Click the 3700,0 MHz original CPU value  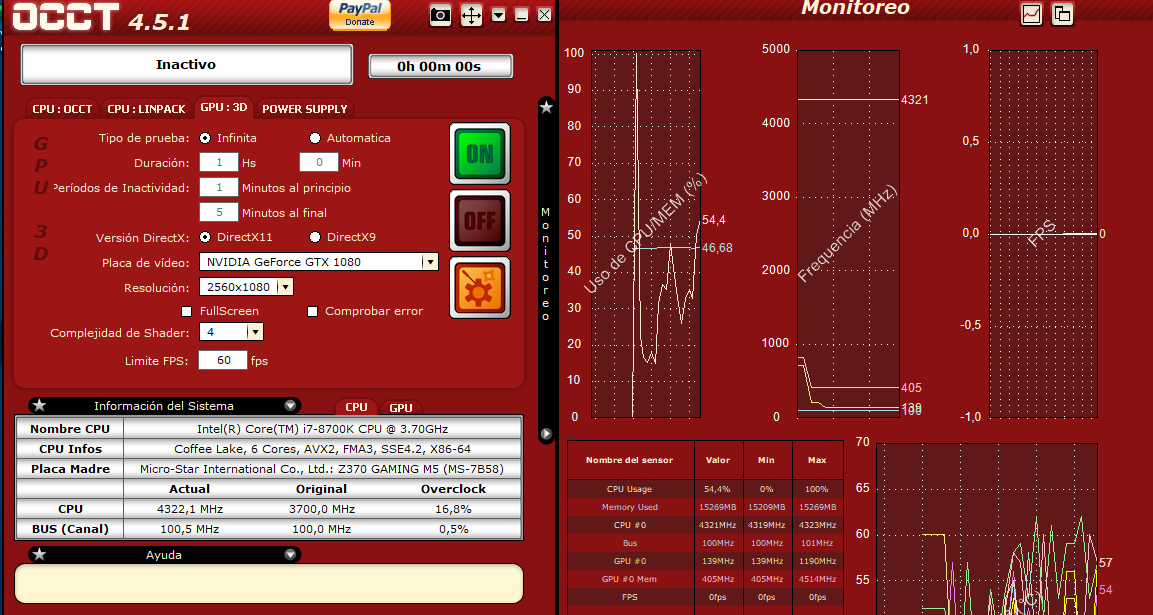321,509
